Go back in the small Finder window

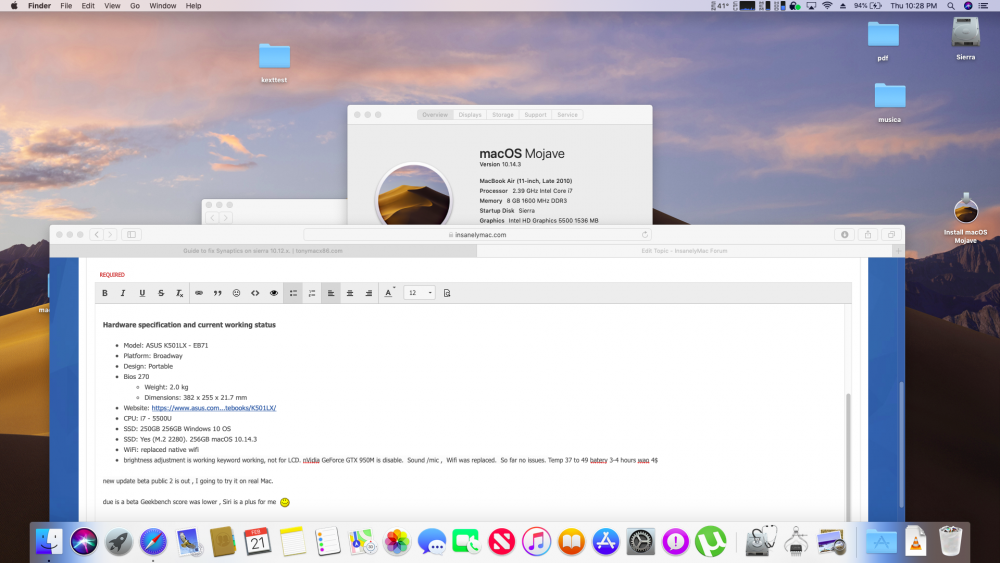(x=212, y=217)
